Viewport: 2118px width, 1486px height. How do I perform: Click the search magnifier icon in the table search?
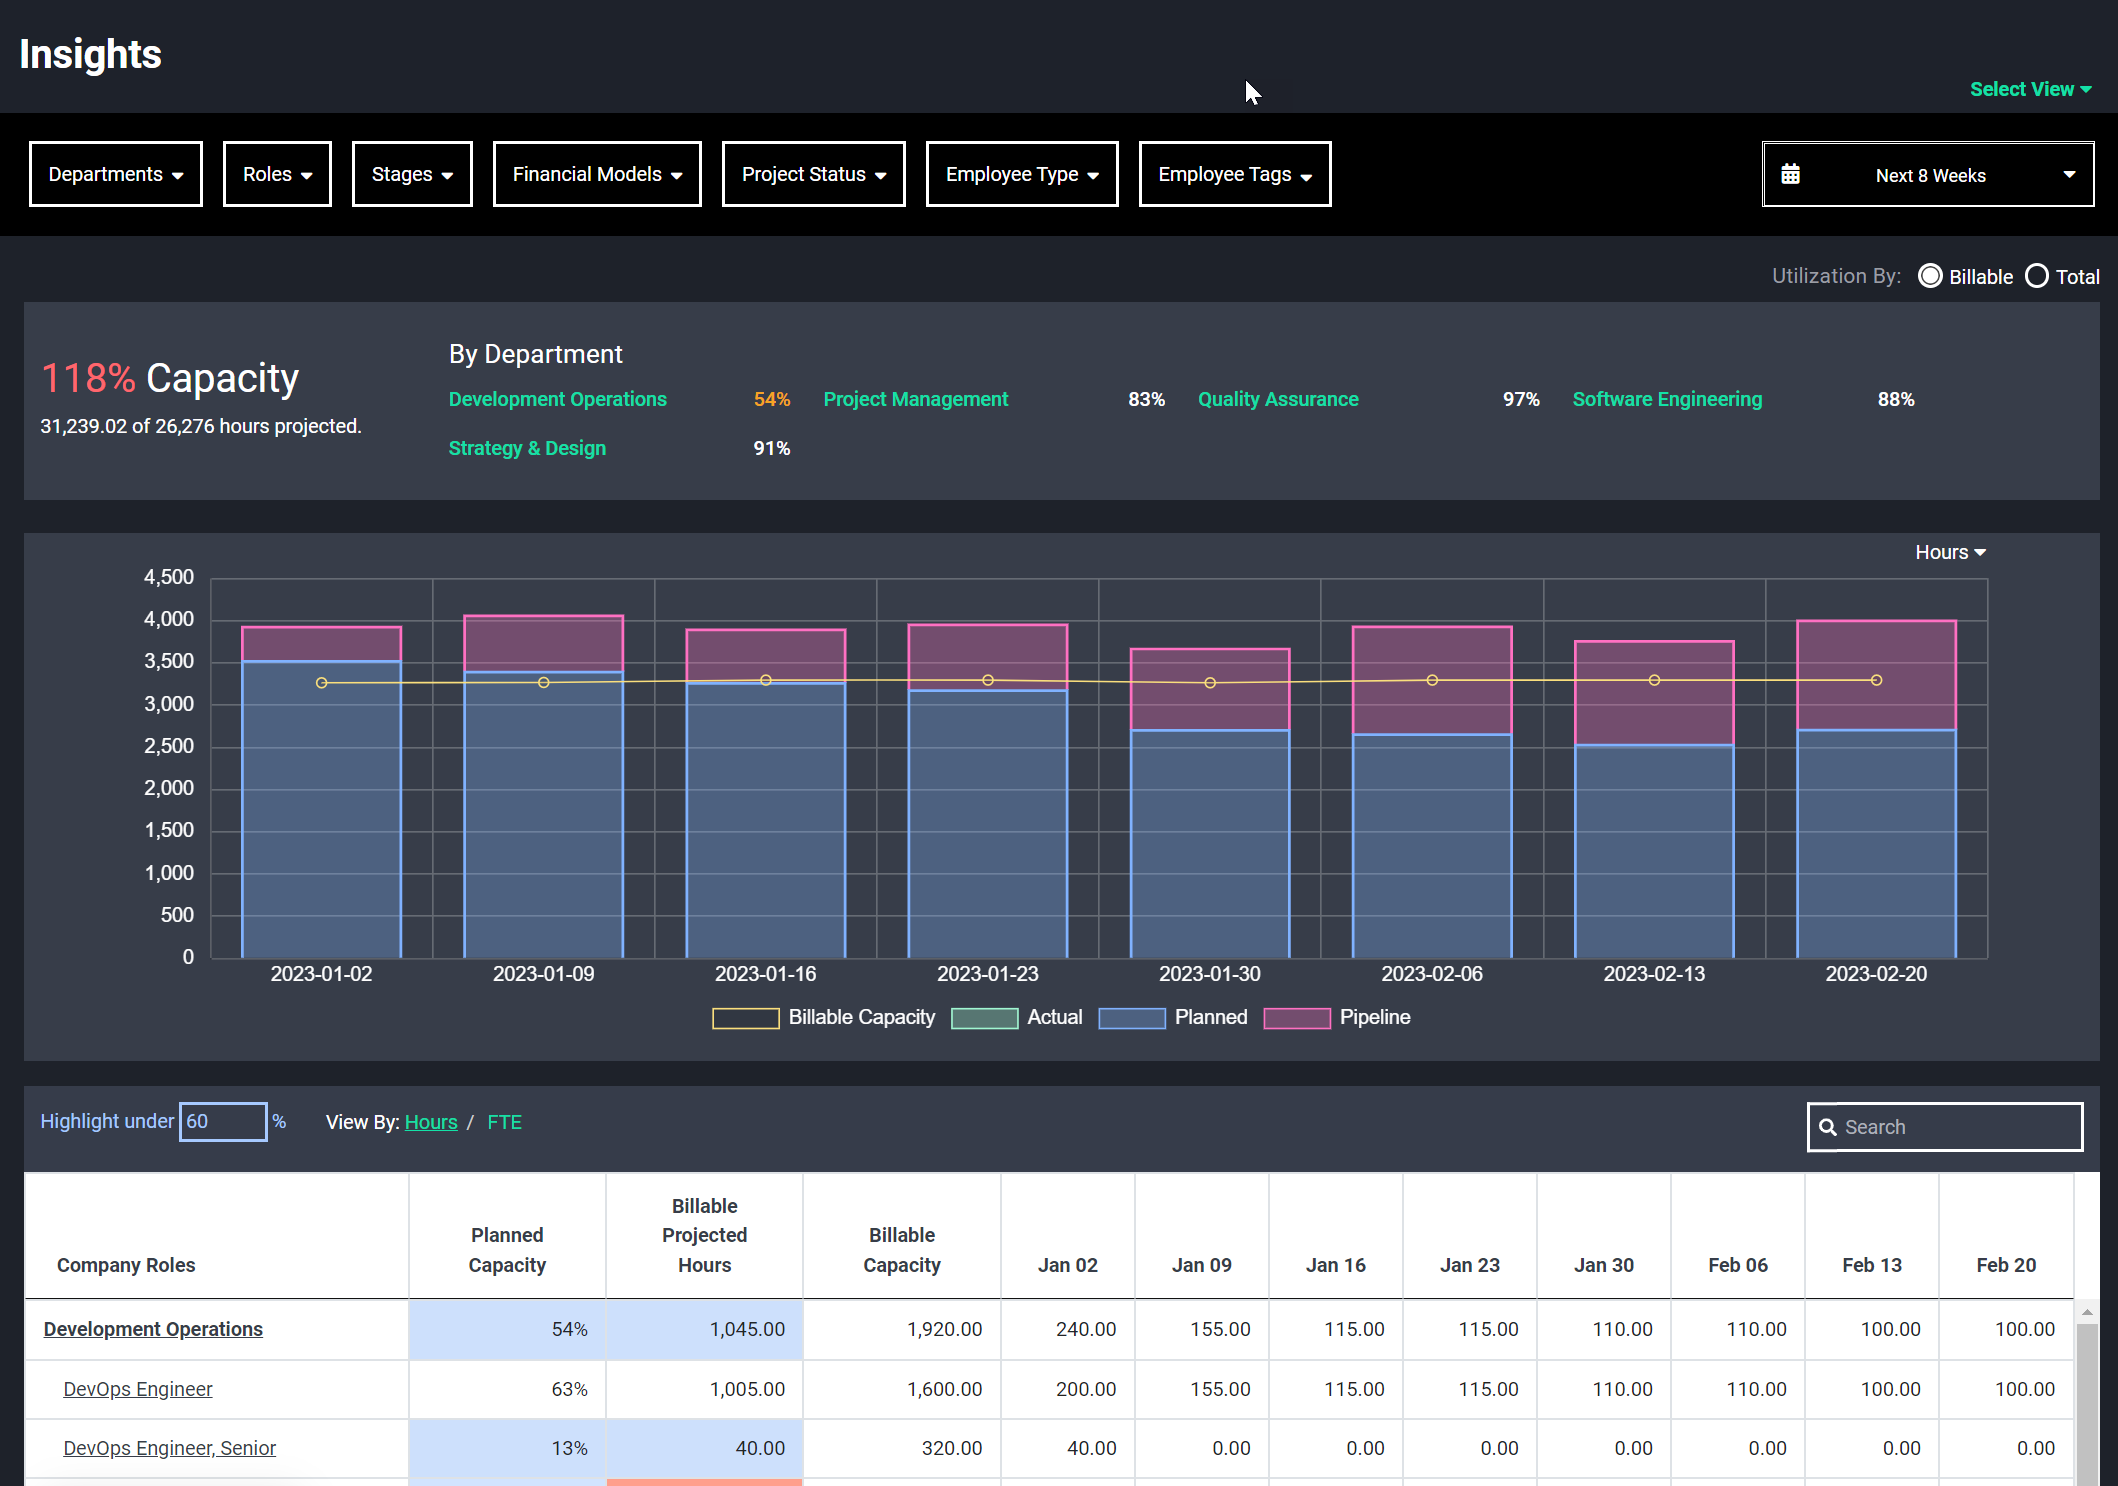coord(1830,1127)
